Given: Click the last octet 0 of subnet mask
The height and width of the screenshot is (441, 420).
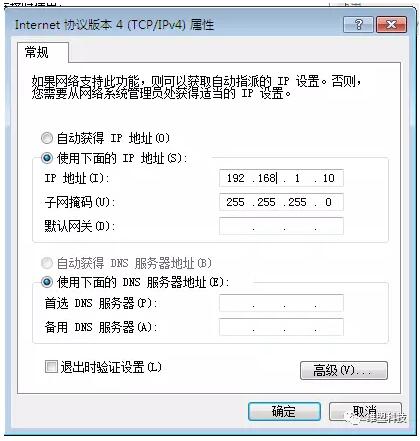Looking at the screenshot, I should [x=328, y=202].
